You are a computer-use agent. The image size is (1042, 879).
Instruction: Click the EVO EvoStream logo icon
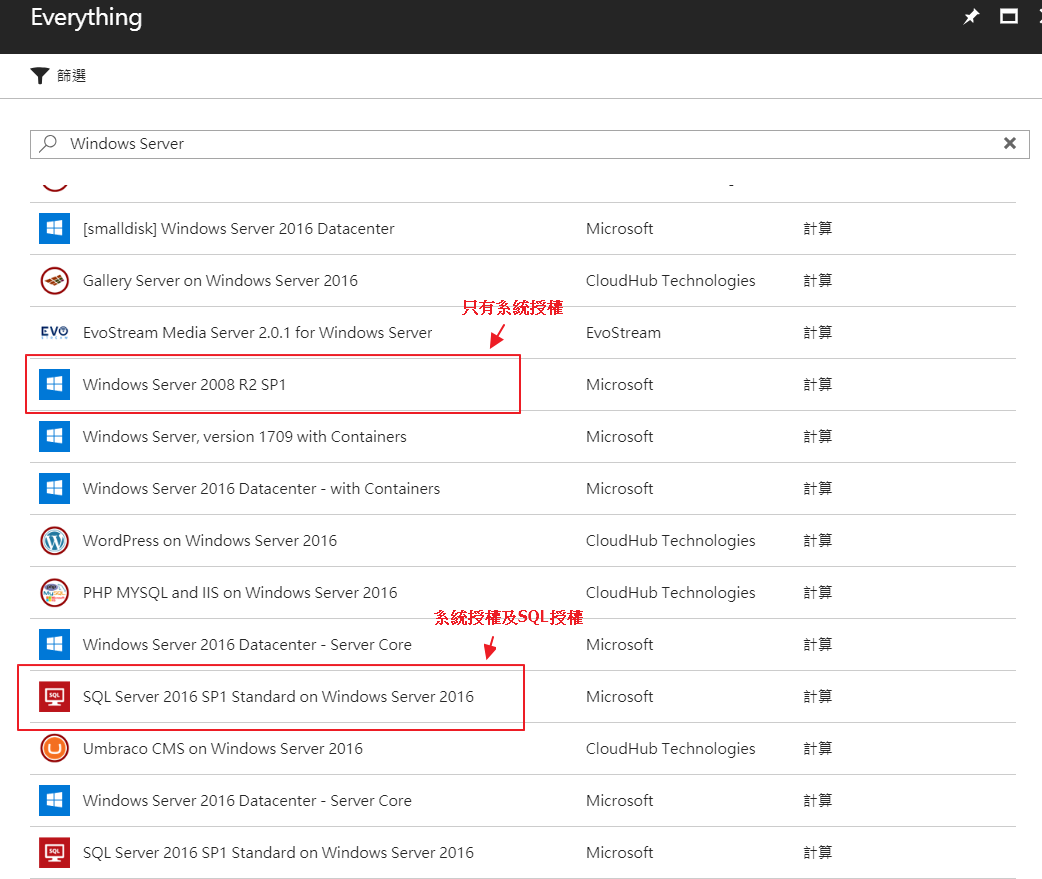(x=54, y=332)
